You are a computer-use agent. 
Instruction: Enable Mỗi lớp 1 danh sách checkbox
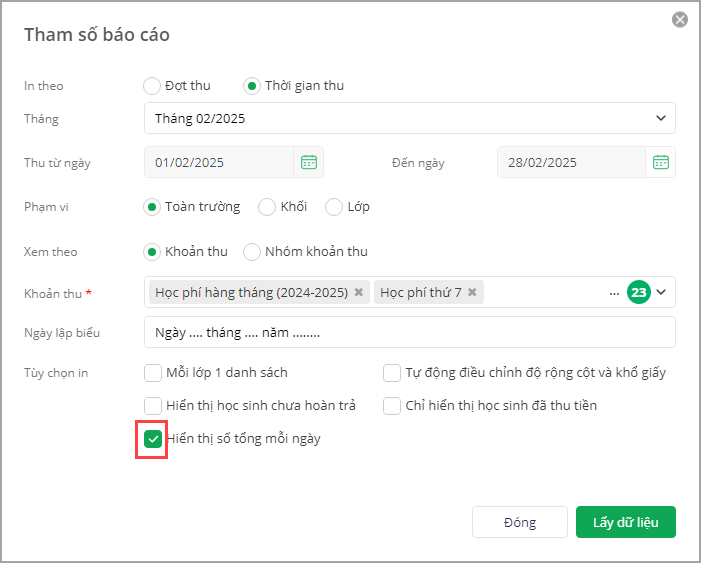(153, 373)
